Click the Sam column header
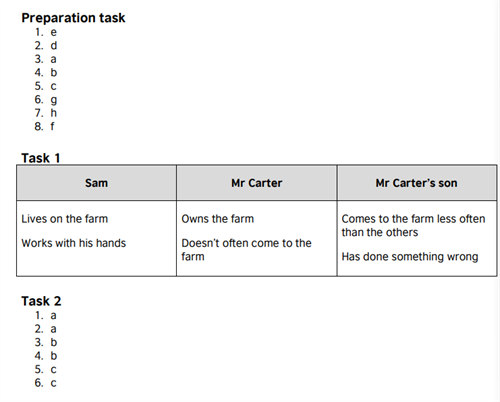This screenshot has height=402, width=500. pos(96,183)
